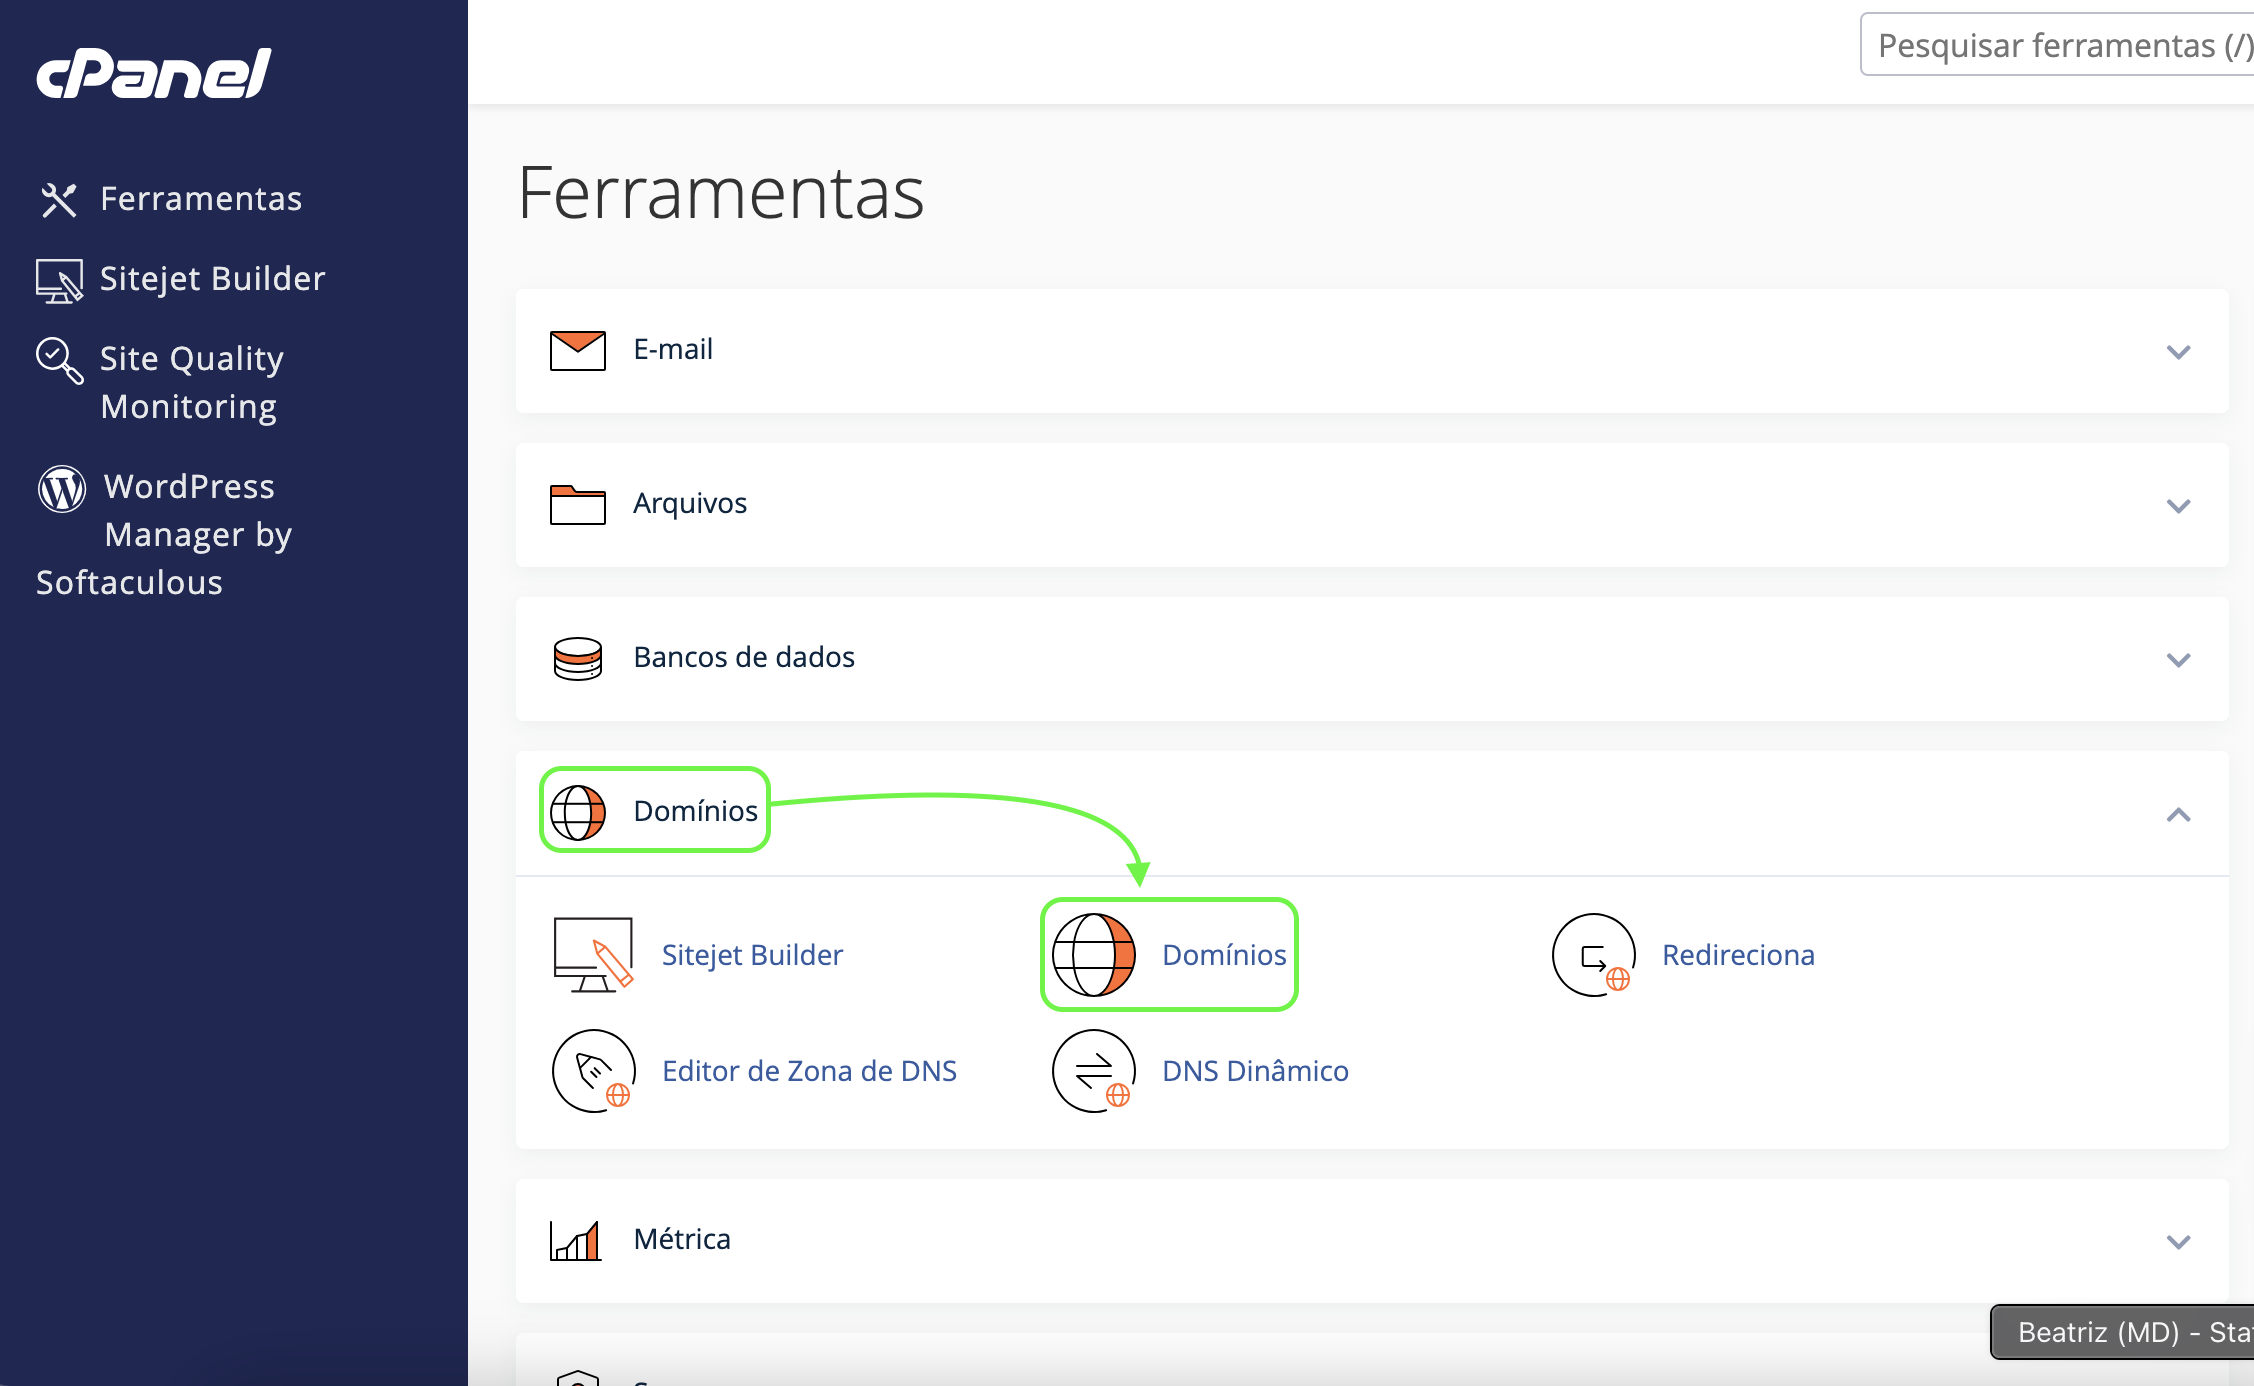
Task: Click the DNS Dinâmico arrows icon
Action: 1094,1071
